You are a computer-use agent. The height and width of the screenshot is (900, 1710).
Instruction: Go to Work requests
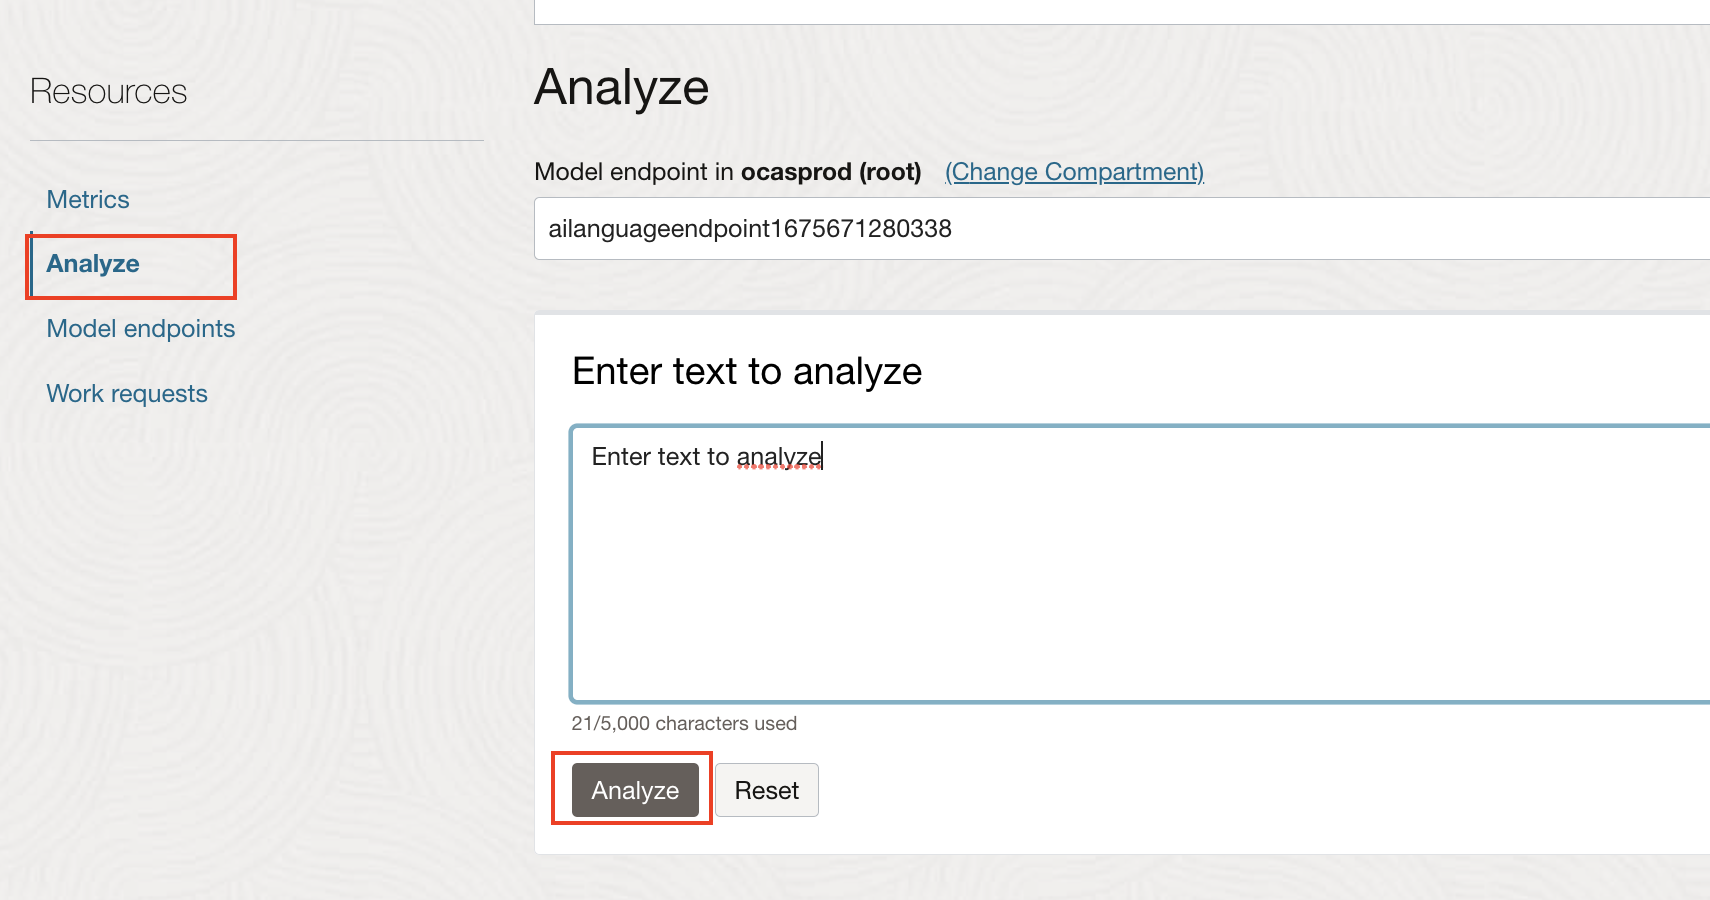[127, 394]
